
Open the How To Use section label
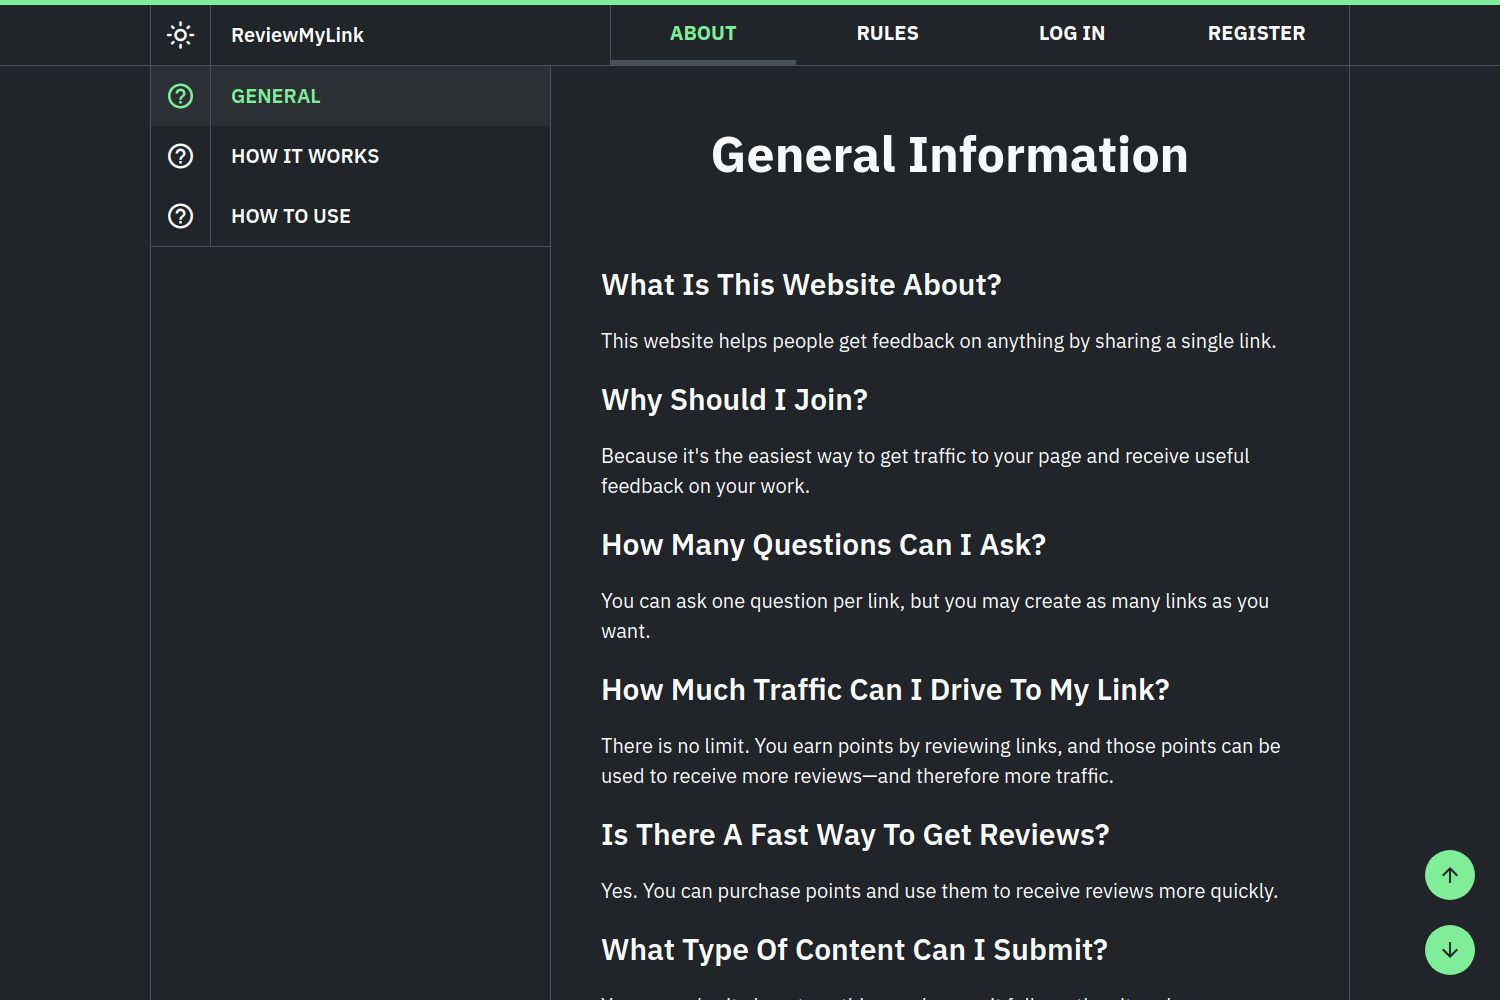pos(291,216)
